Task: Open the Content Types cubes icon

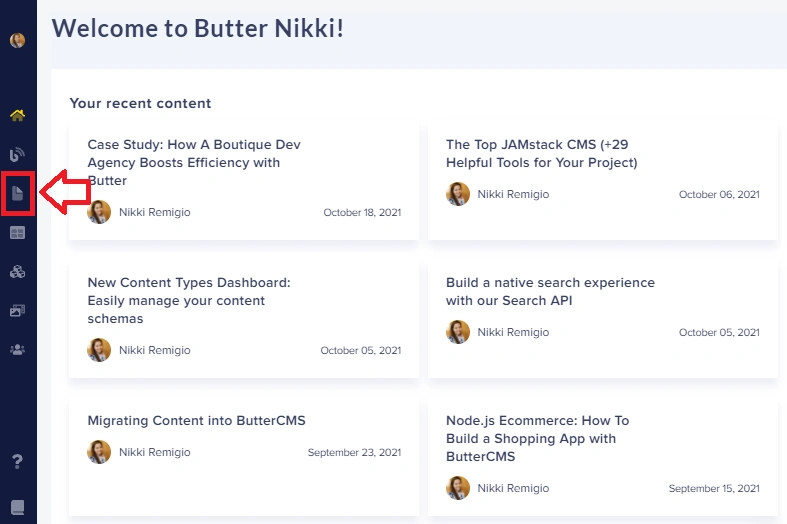Action: tap(18, 272)
